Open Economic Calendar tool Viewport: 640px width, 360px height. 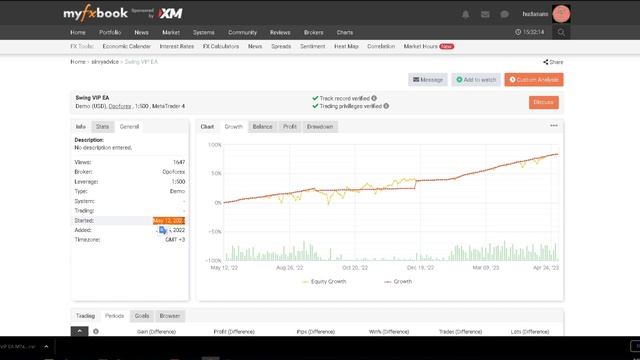pos(127,47)
